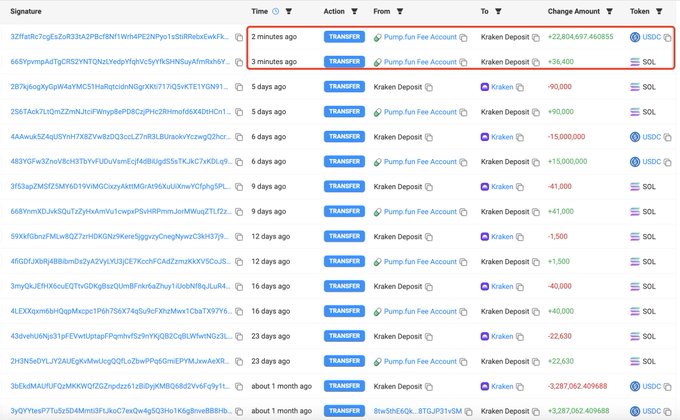Copy Kraken Deposit sender address in -90,000 row
This screenshot has width=680, height=420.
(x=429, y=88)
